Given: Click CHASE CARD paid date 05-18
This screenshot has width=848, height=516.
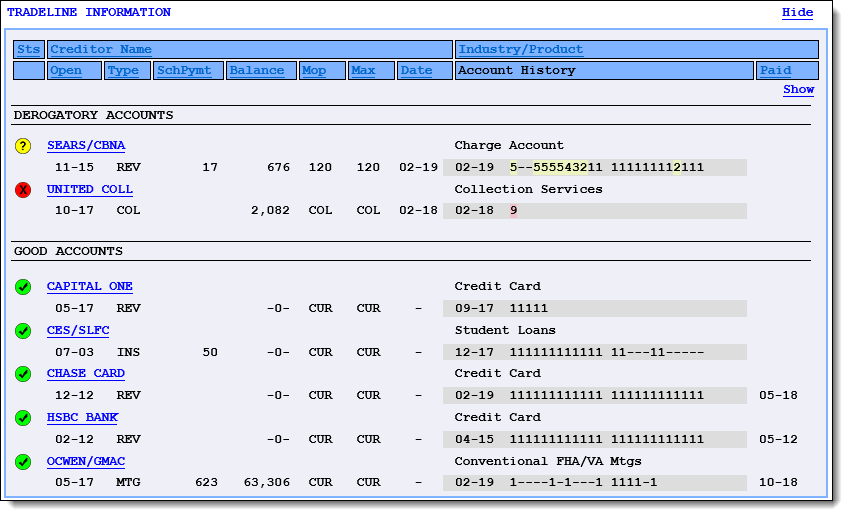Looking at the screenshot, I should [778, 395].
